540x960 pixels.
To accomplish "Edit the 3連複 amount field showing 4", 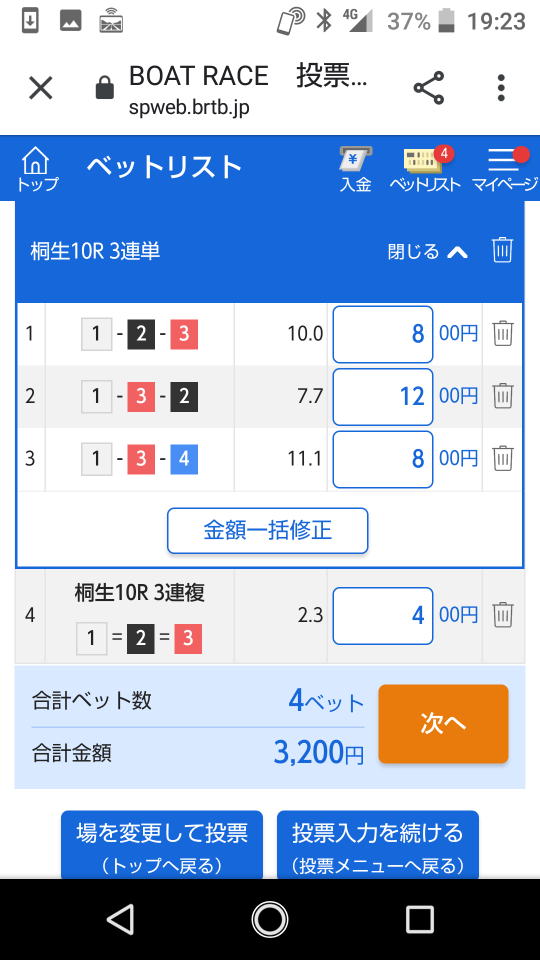I will 383,615.
